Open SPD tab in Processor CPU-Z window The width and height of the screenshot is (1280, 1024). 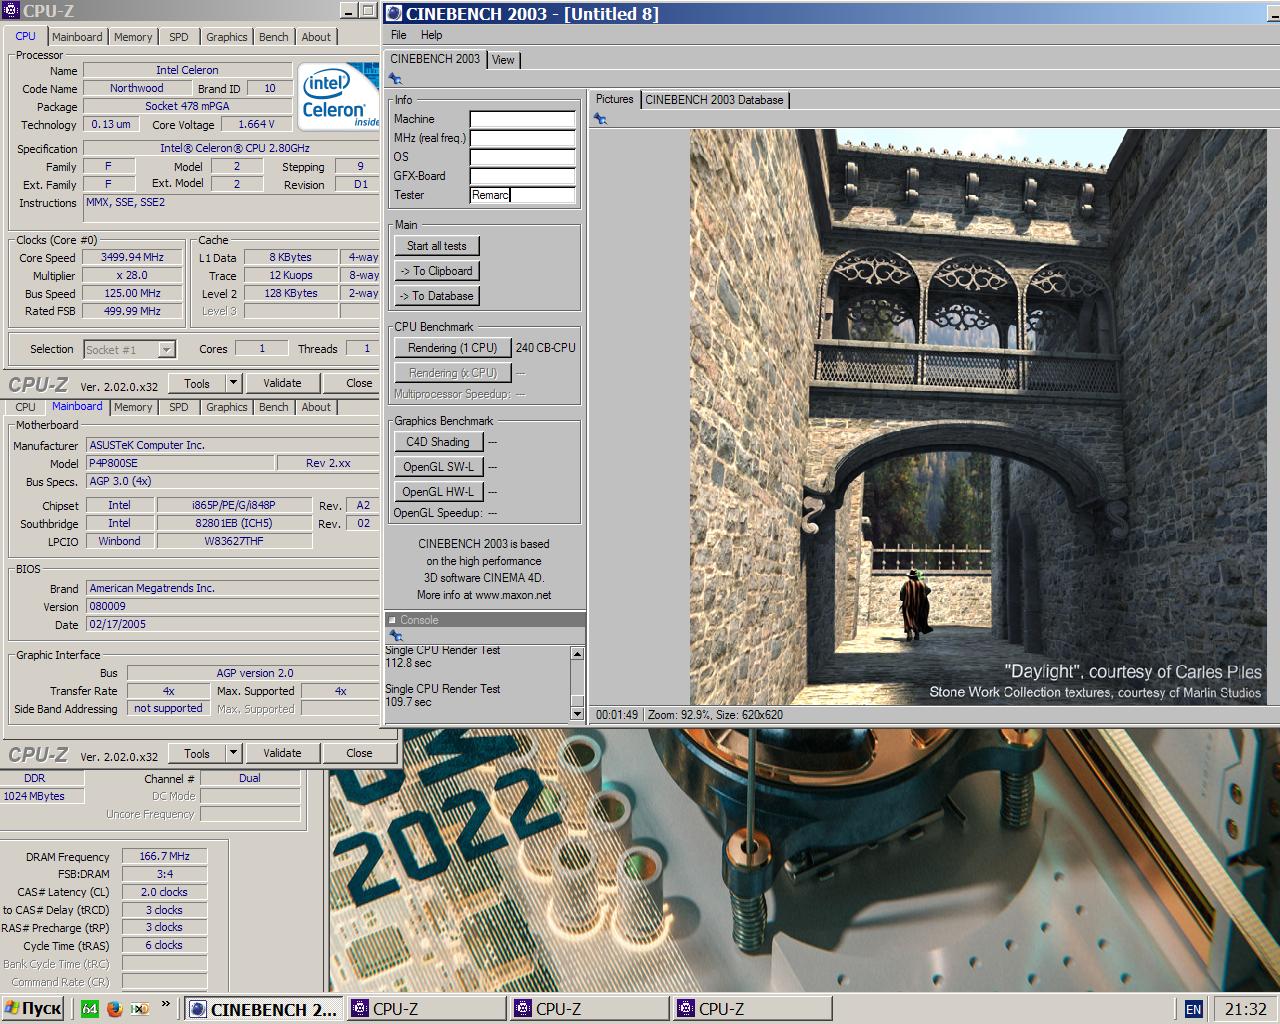click(x=179, y=37)
